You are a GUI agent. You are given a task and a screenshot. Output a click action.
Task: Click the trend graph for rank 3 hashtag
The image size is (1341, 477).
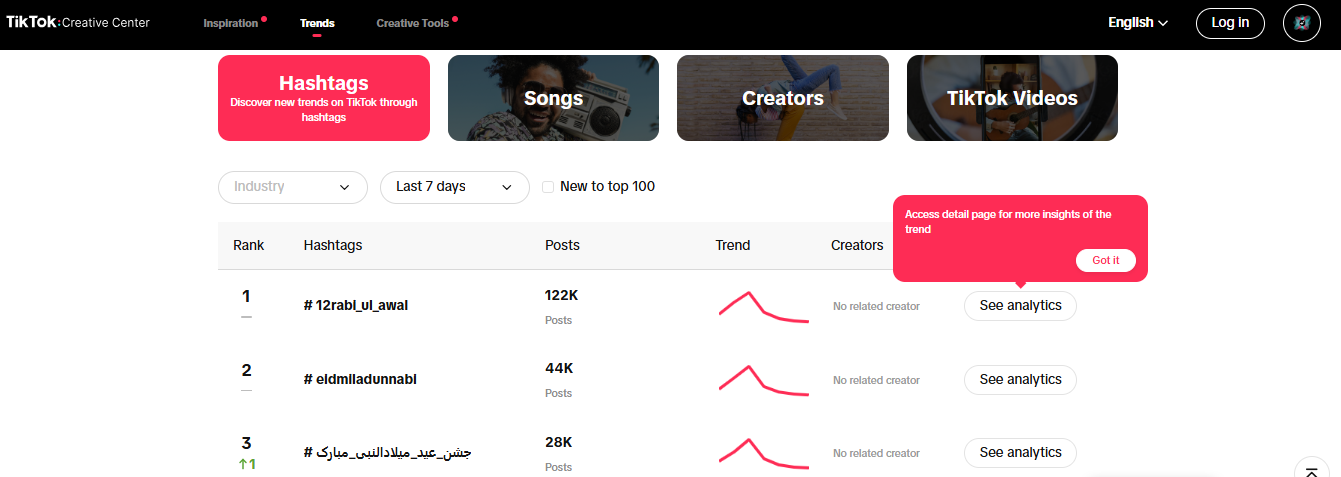point(763,453)
